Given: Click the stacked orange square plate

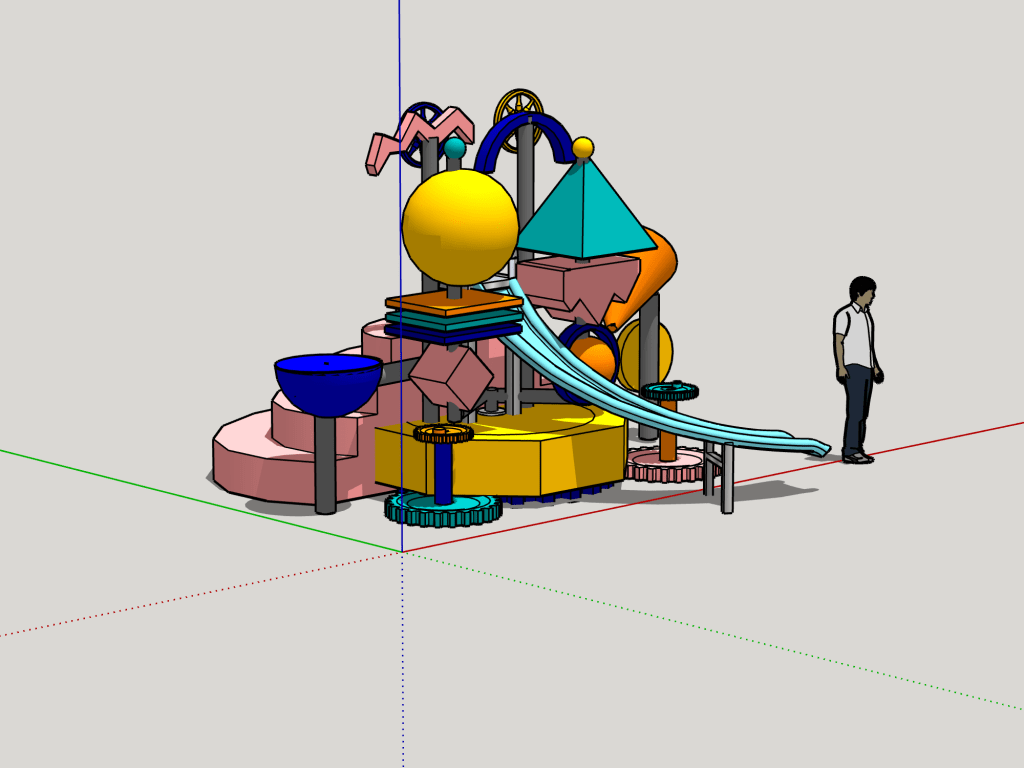Looking at the screenshot, I should (x=455, y=301).
